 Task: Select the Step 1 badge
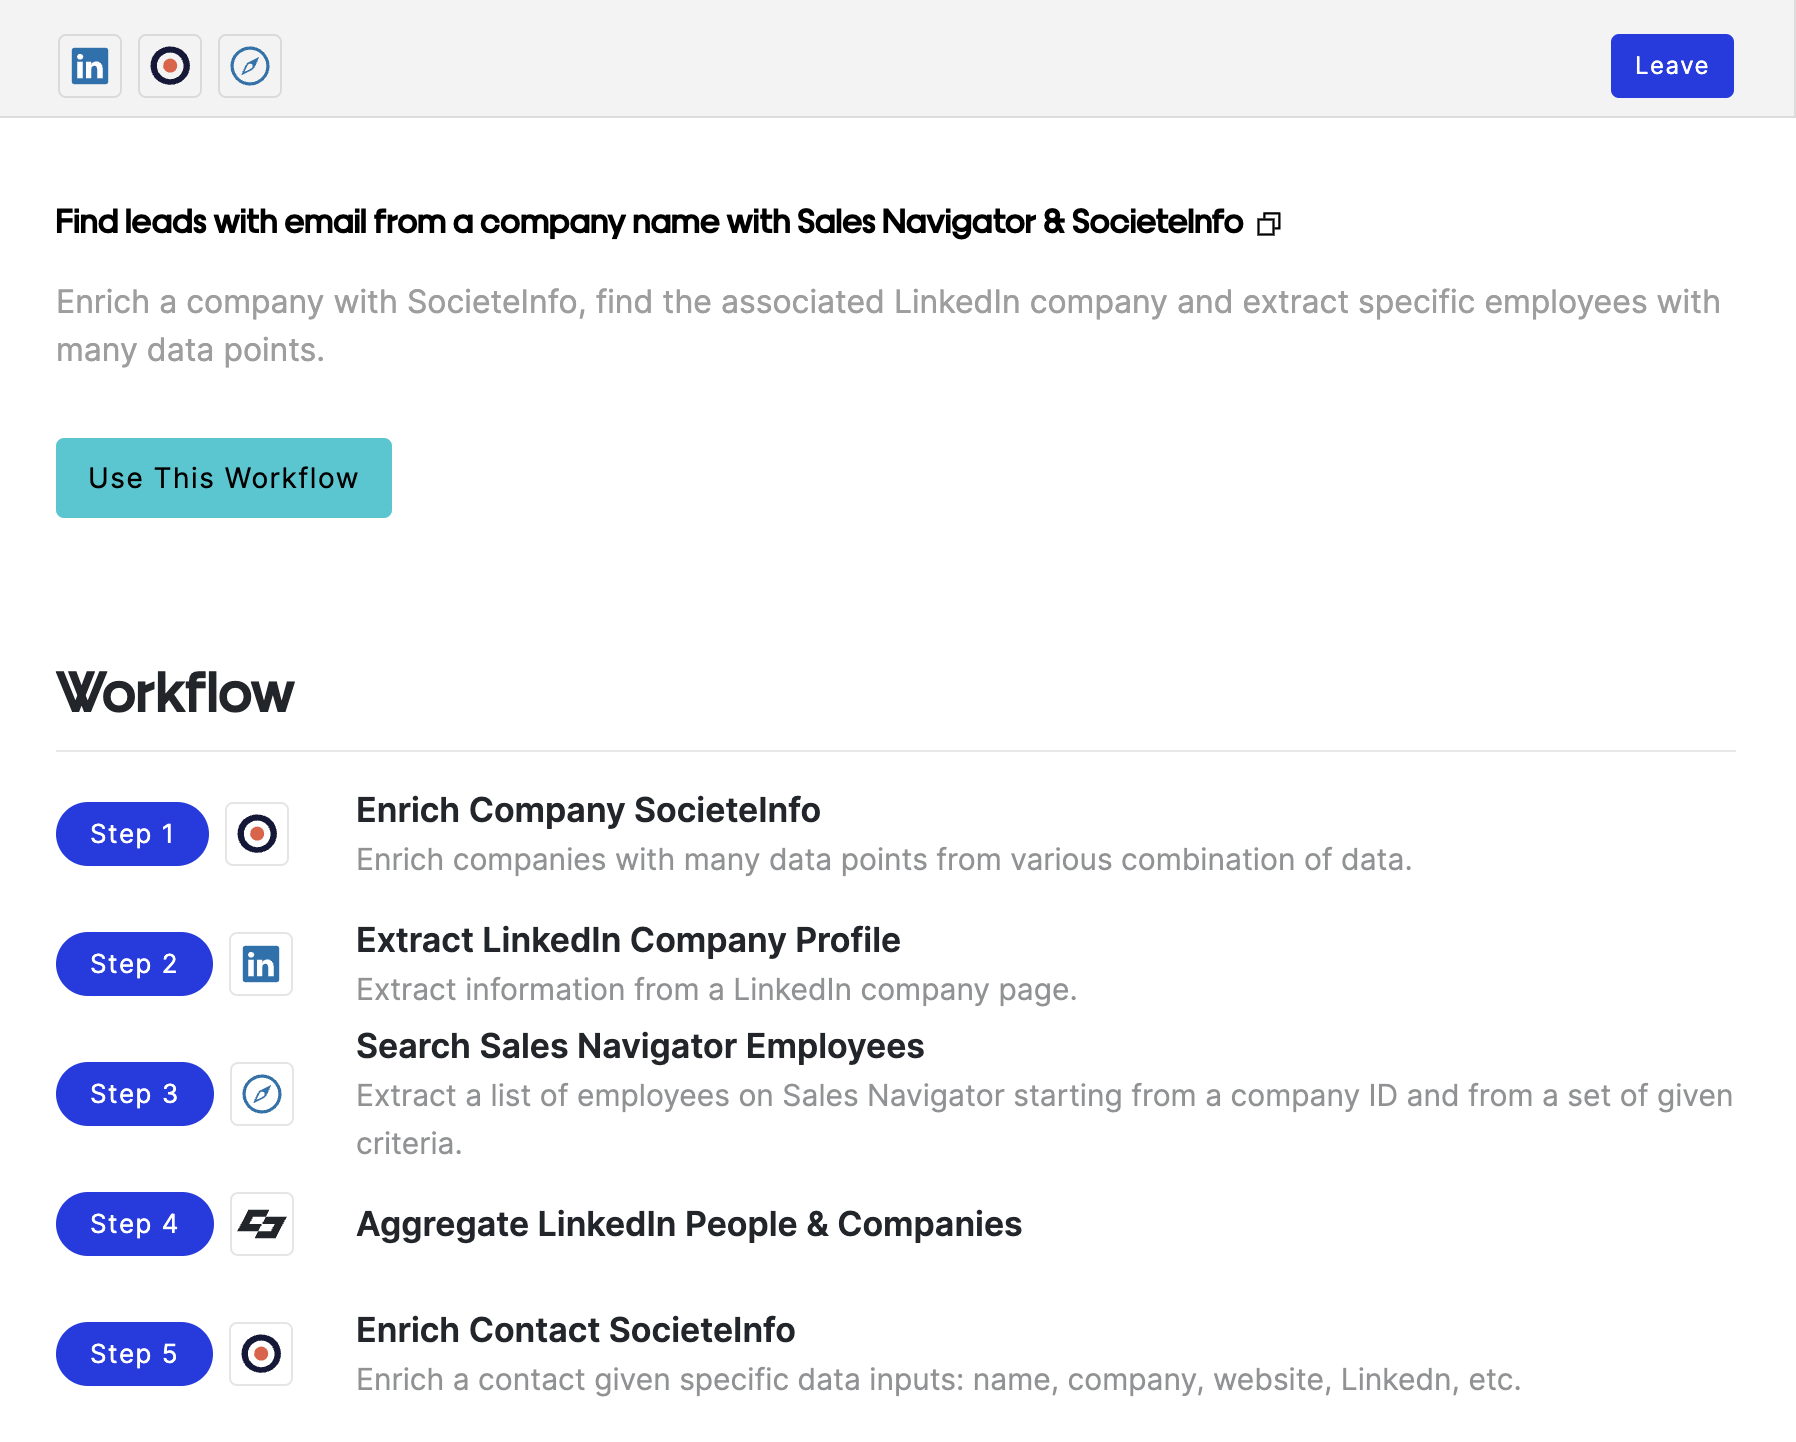click(132, 834)
